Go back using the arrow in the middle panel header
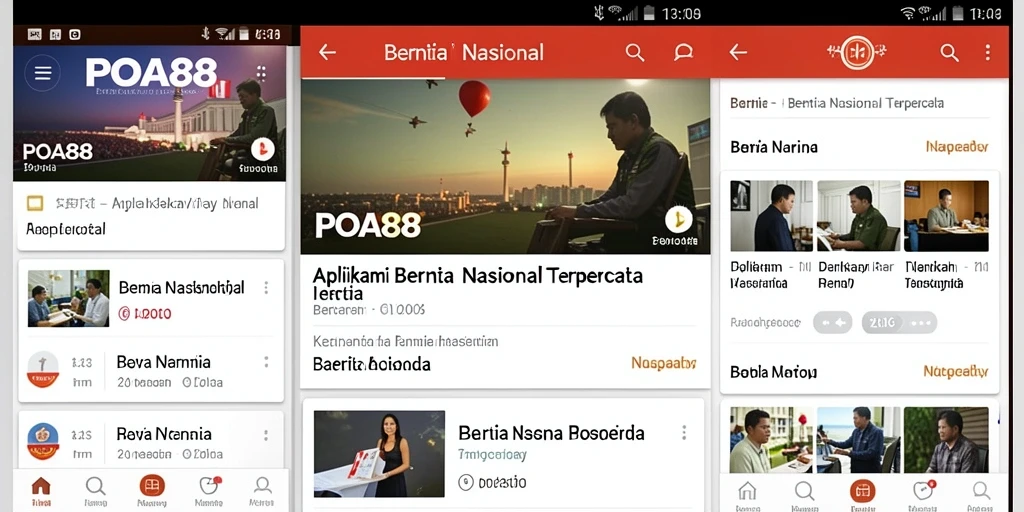Screen dimensions: 1024x512 point(327,52)
